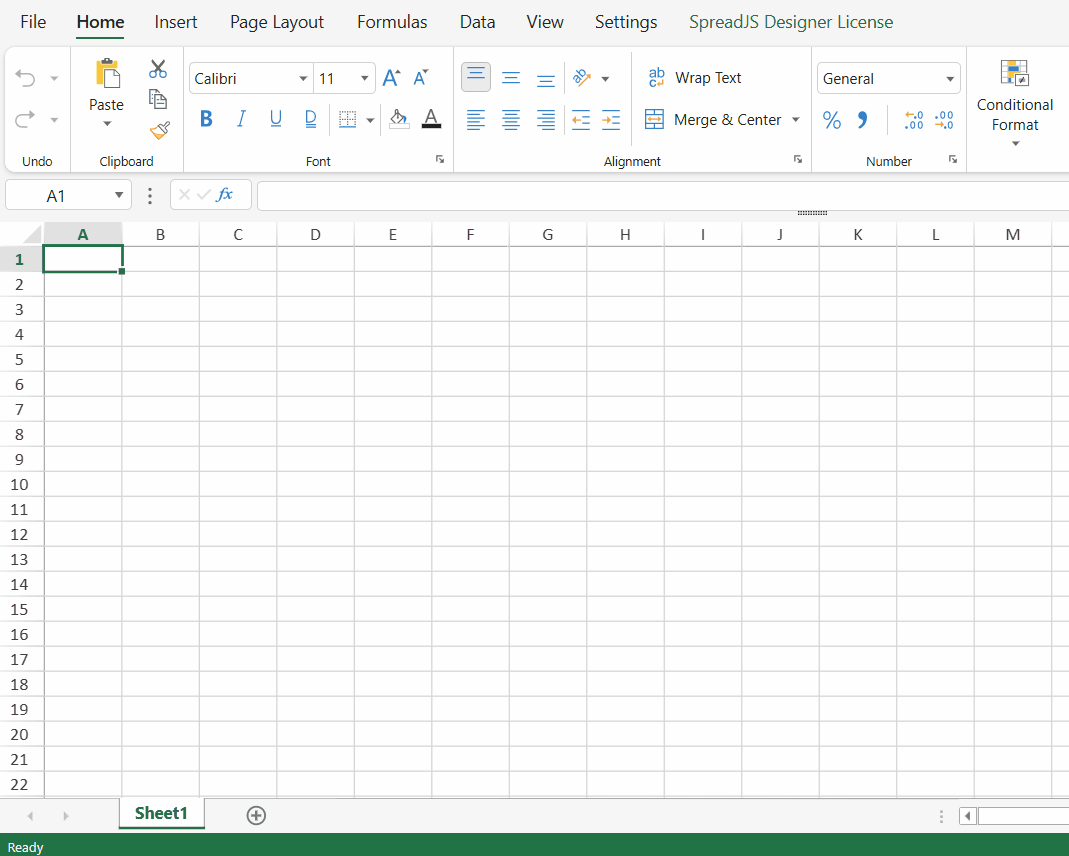Open the File menu
The image size is (1069, 856).
click(x=33, y=22)
